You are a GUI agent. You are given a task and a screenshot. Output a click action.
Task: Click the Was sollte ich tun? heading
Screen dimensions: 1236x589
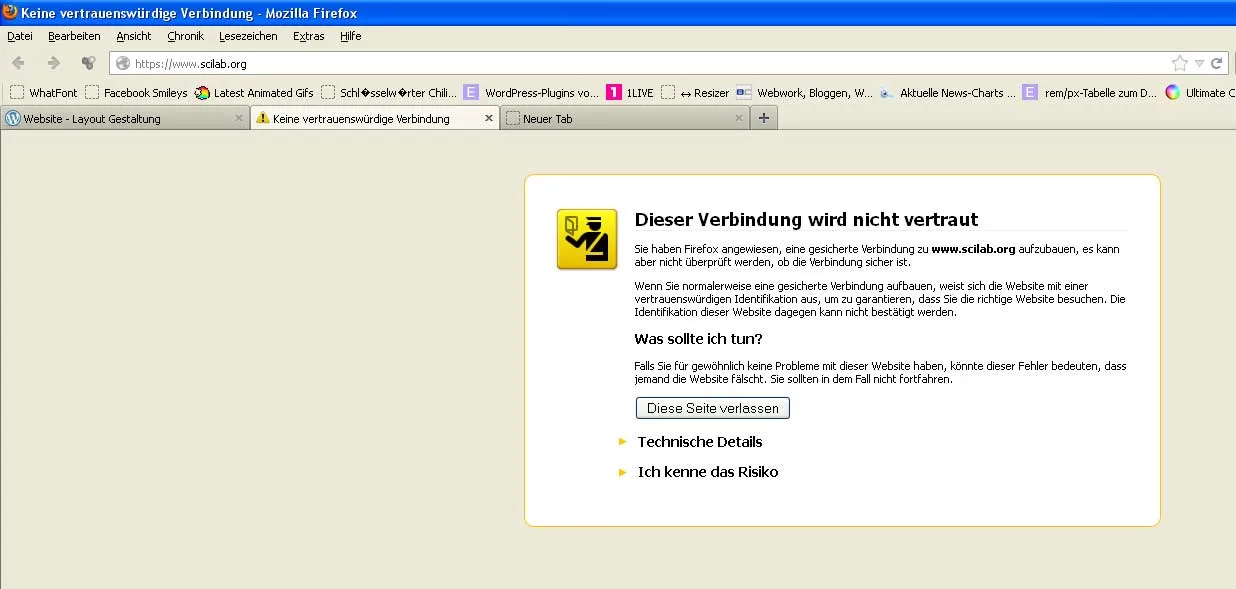click(x=698, y=339)
